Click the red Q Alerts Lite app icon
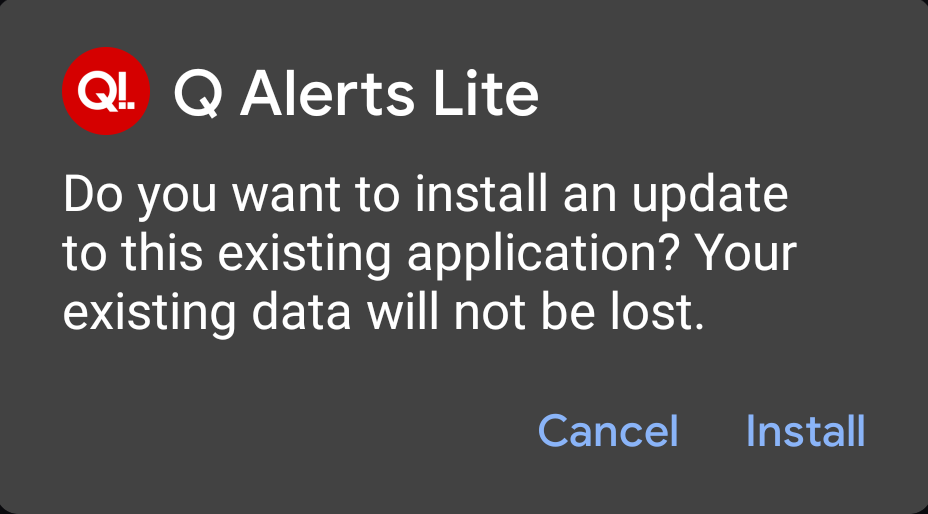The width and height of the screenshot is (928, 514). point(105,92)
